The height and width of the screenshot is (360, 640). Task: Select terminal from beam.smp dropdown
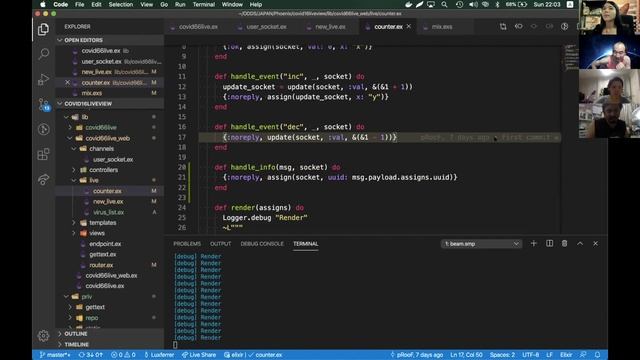[x=481, y=244]
